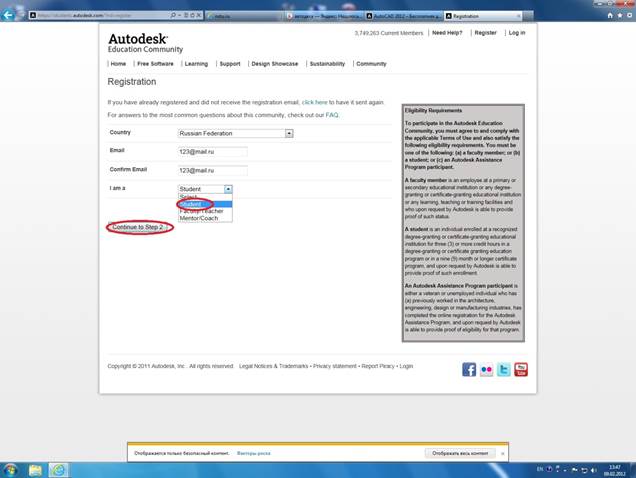This screenshot has width=636, height=478.
Task: Click the search magnifier in the address bar
Action: (x=174, y=15)
